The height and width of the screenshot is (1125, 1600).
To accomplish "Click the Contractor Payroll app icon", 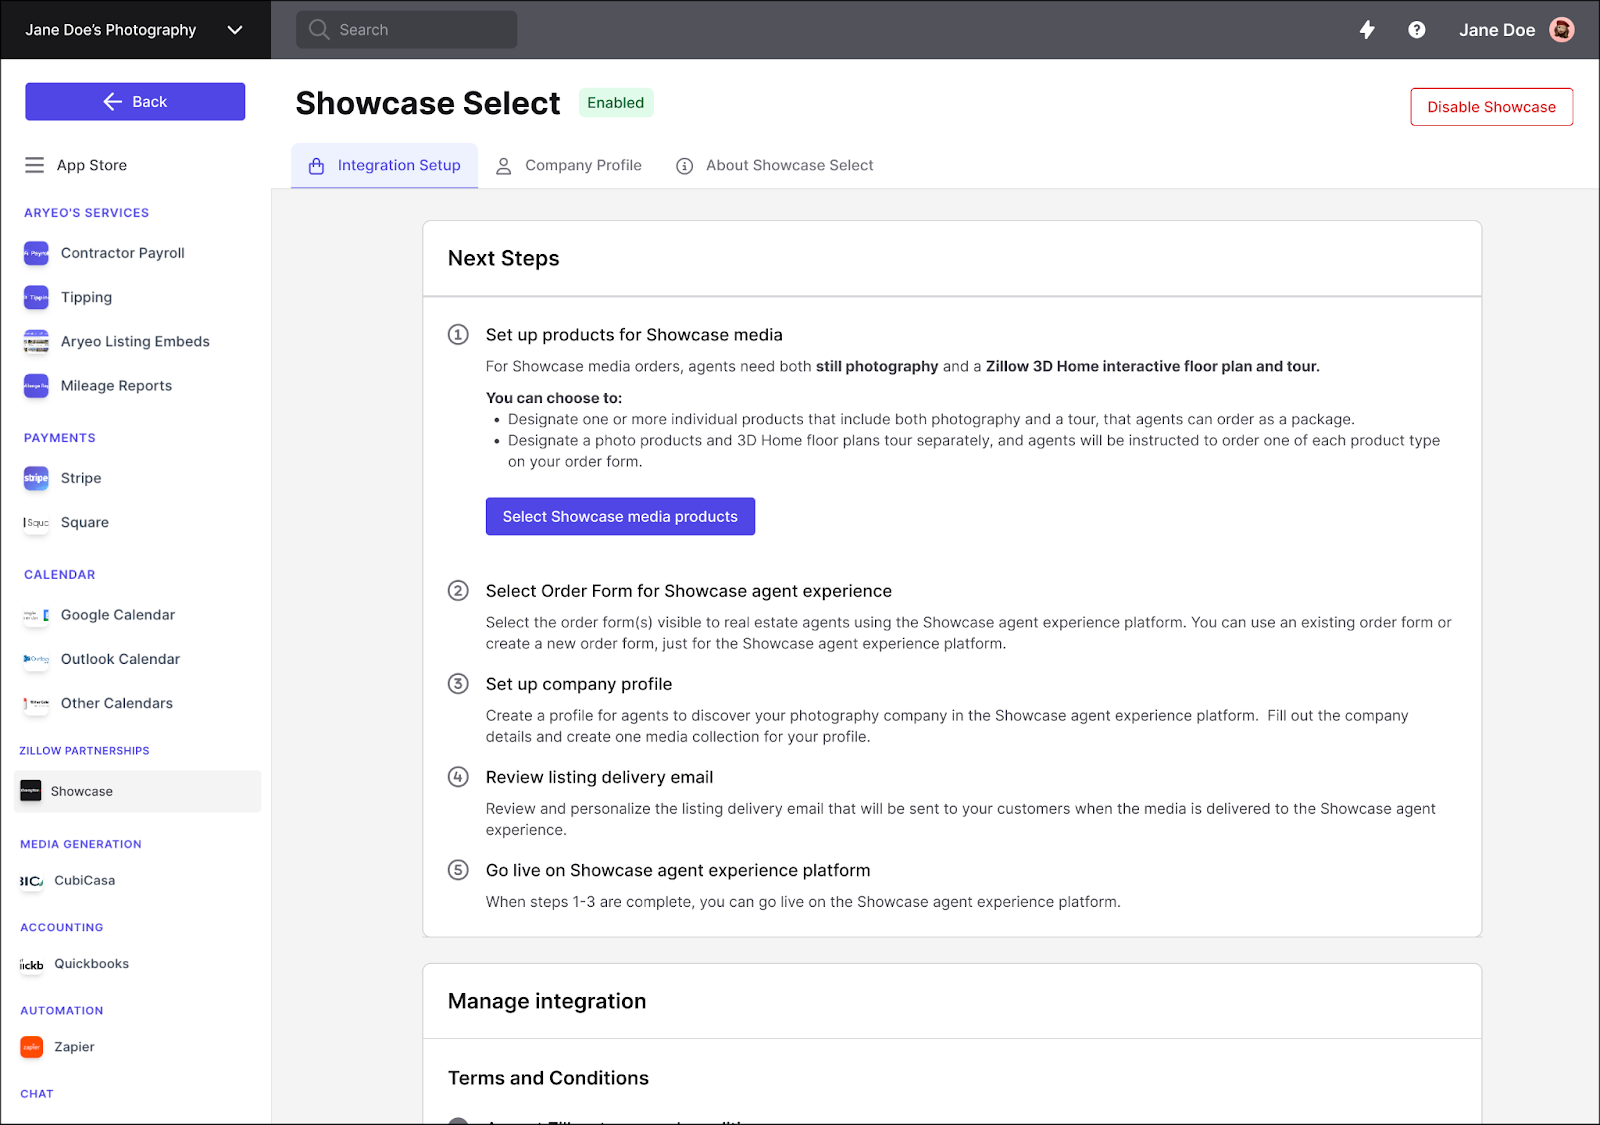I will coord(36,253).
